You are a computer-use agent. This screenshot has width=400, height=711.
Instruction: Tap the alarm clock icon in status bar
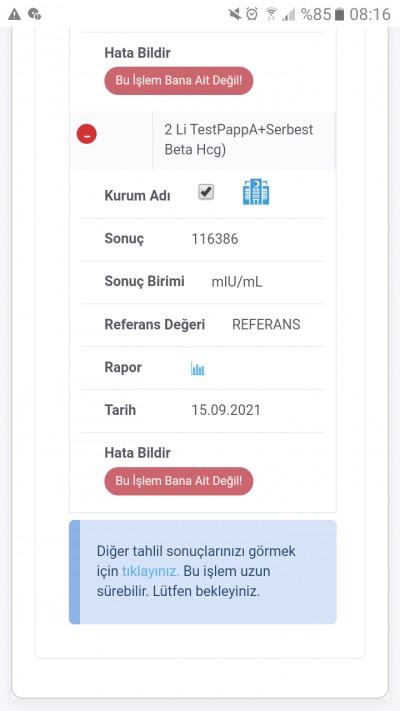(x=252, y=15)
